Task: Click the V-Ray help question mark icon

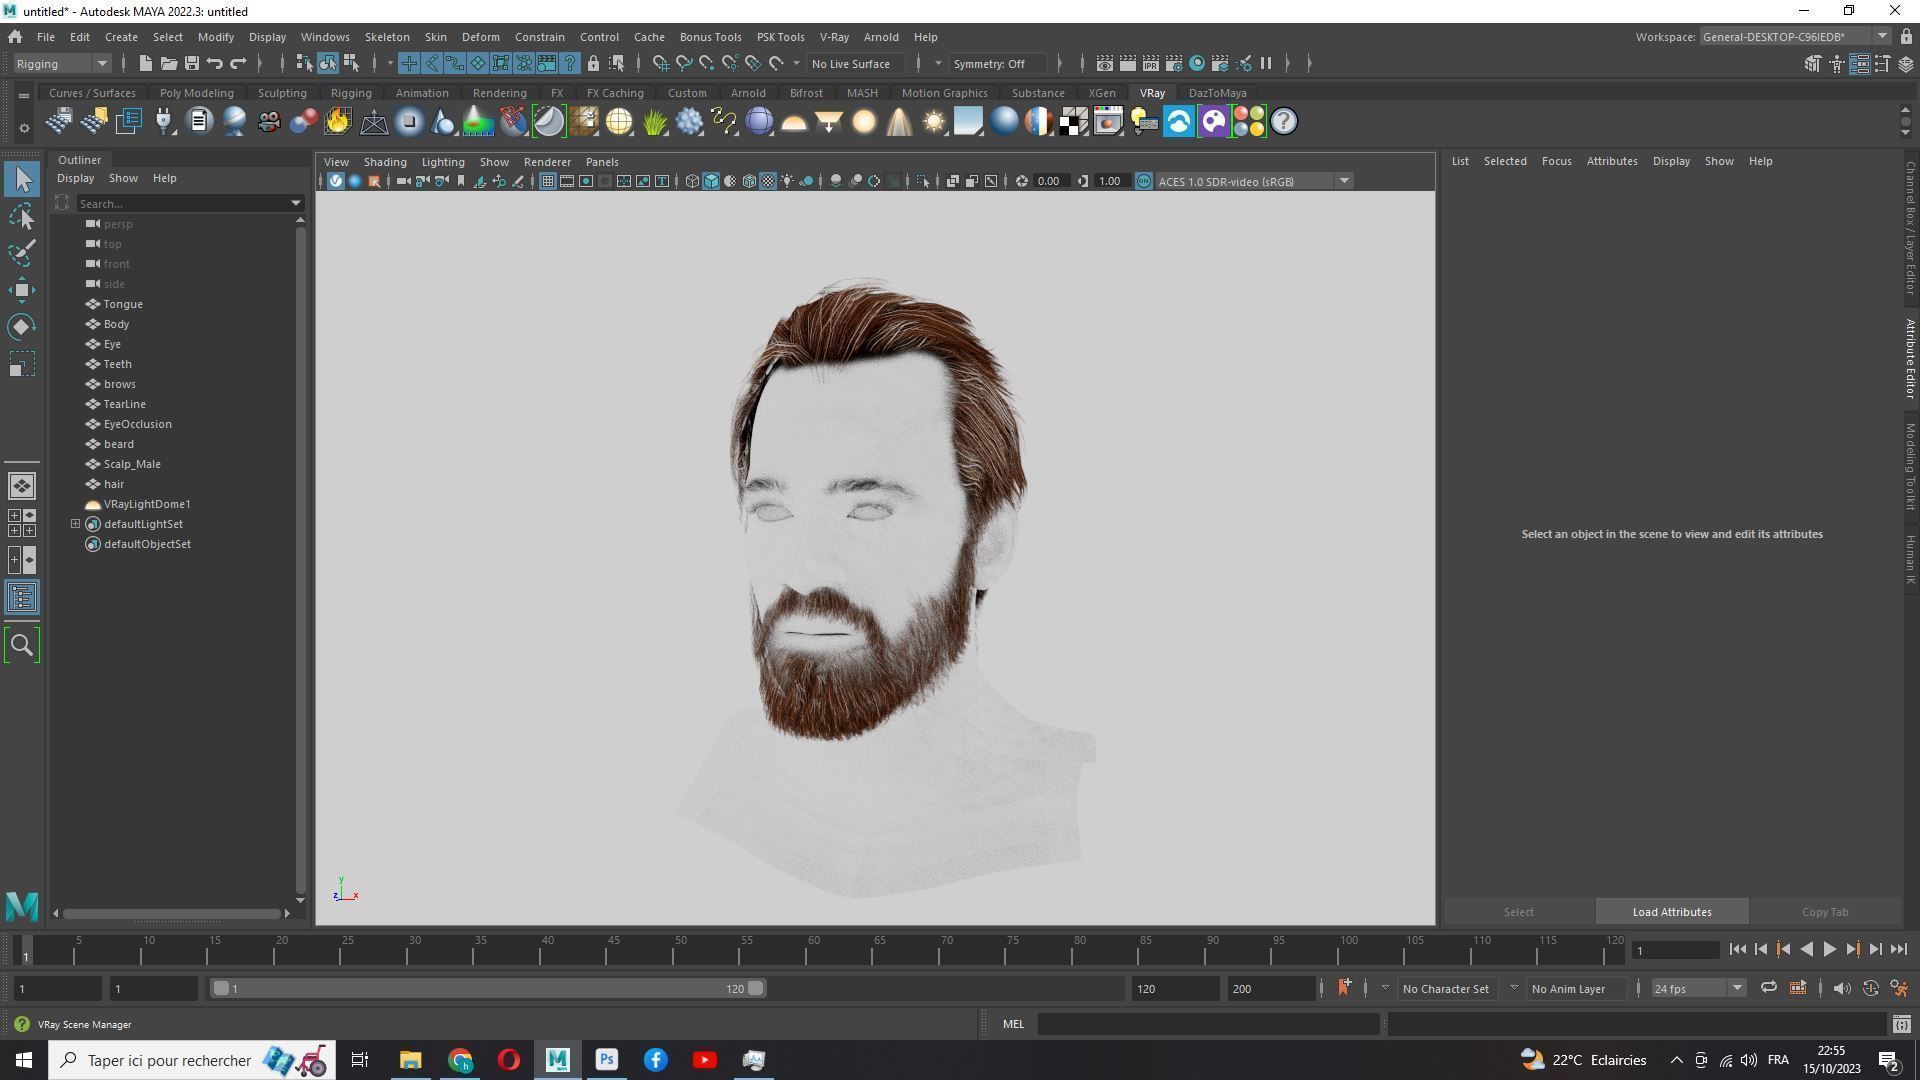Action: pos(1284,122)
